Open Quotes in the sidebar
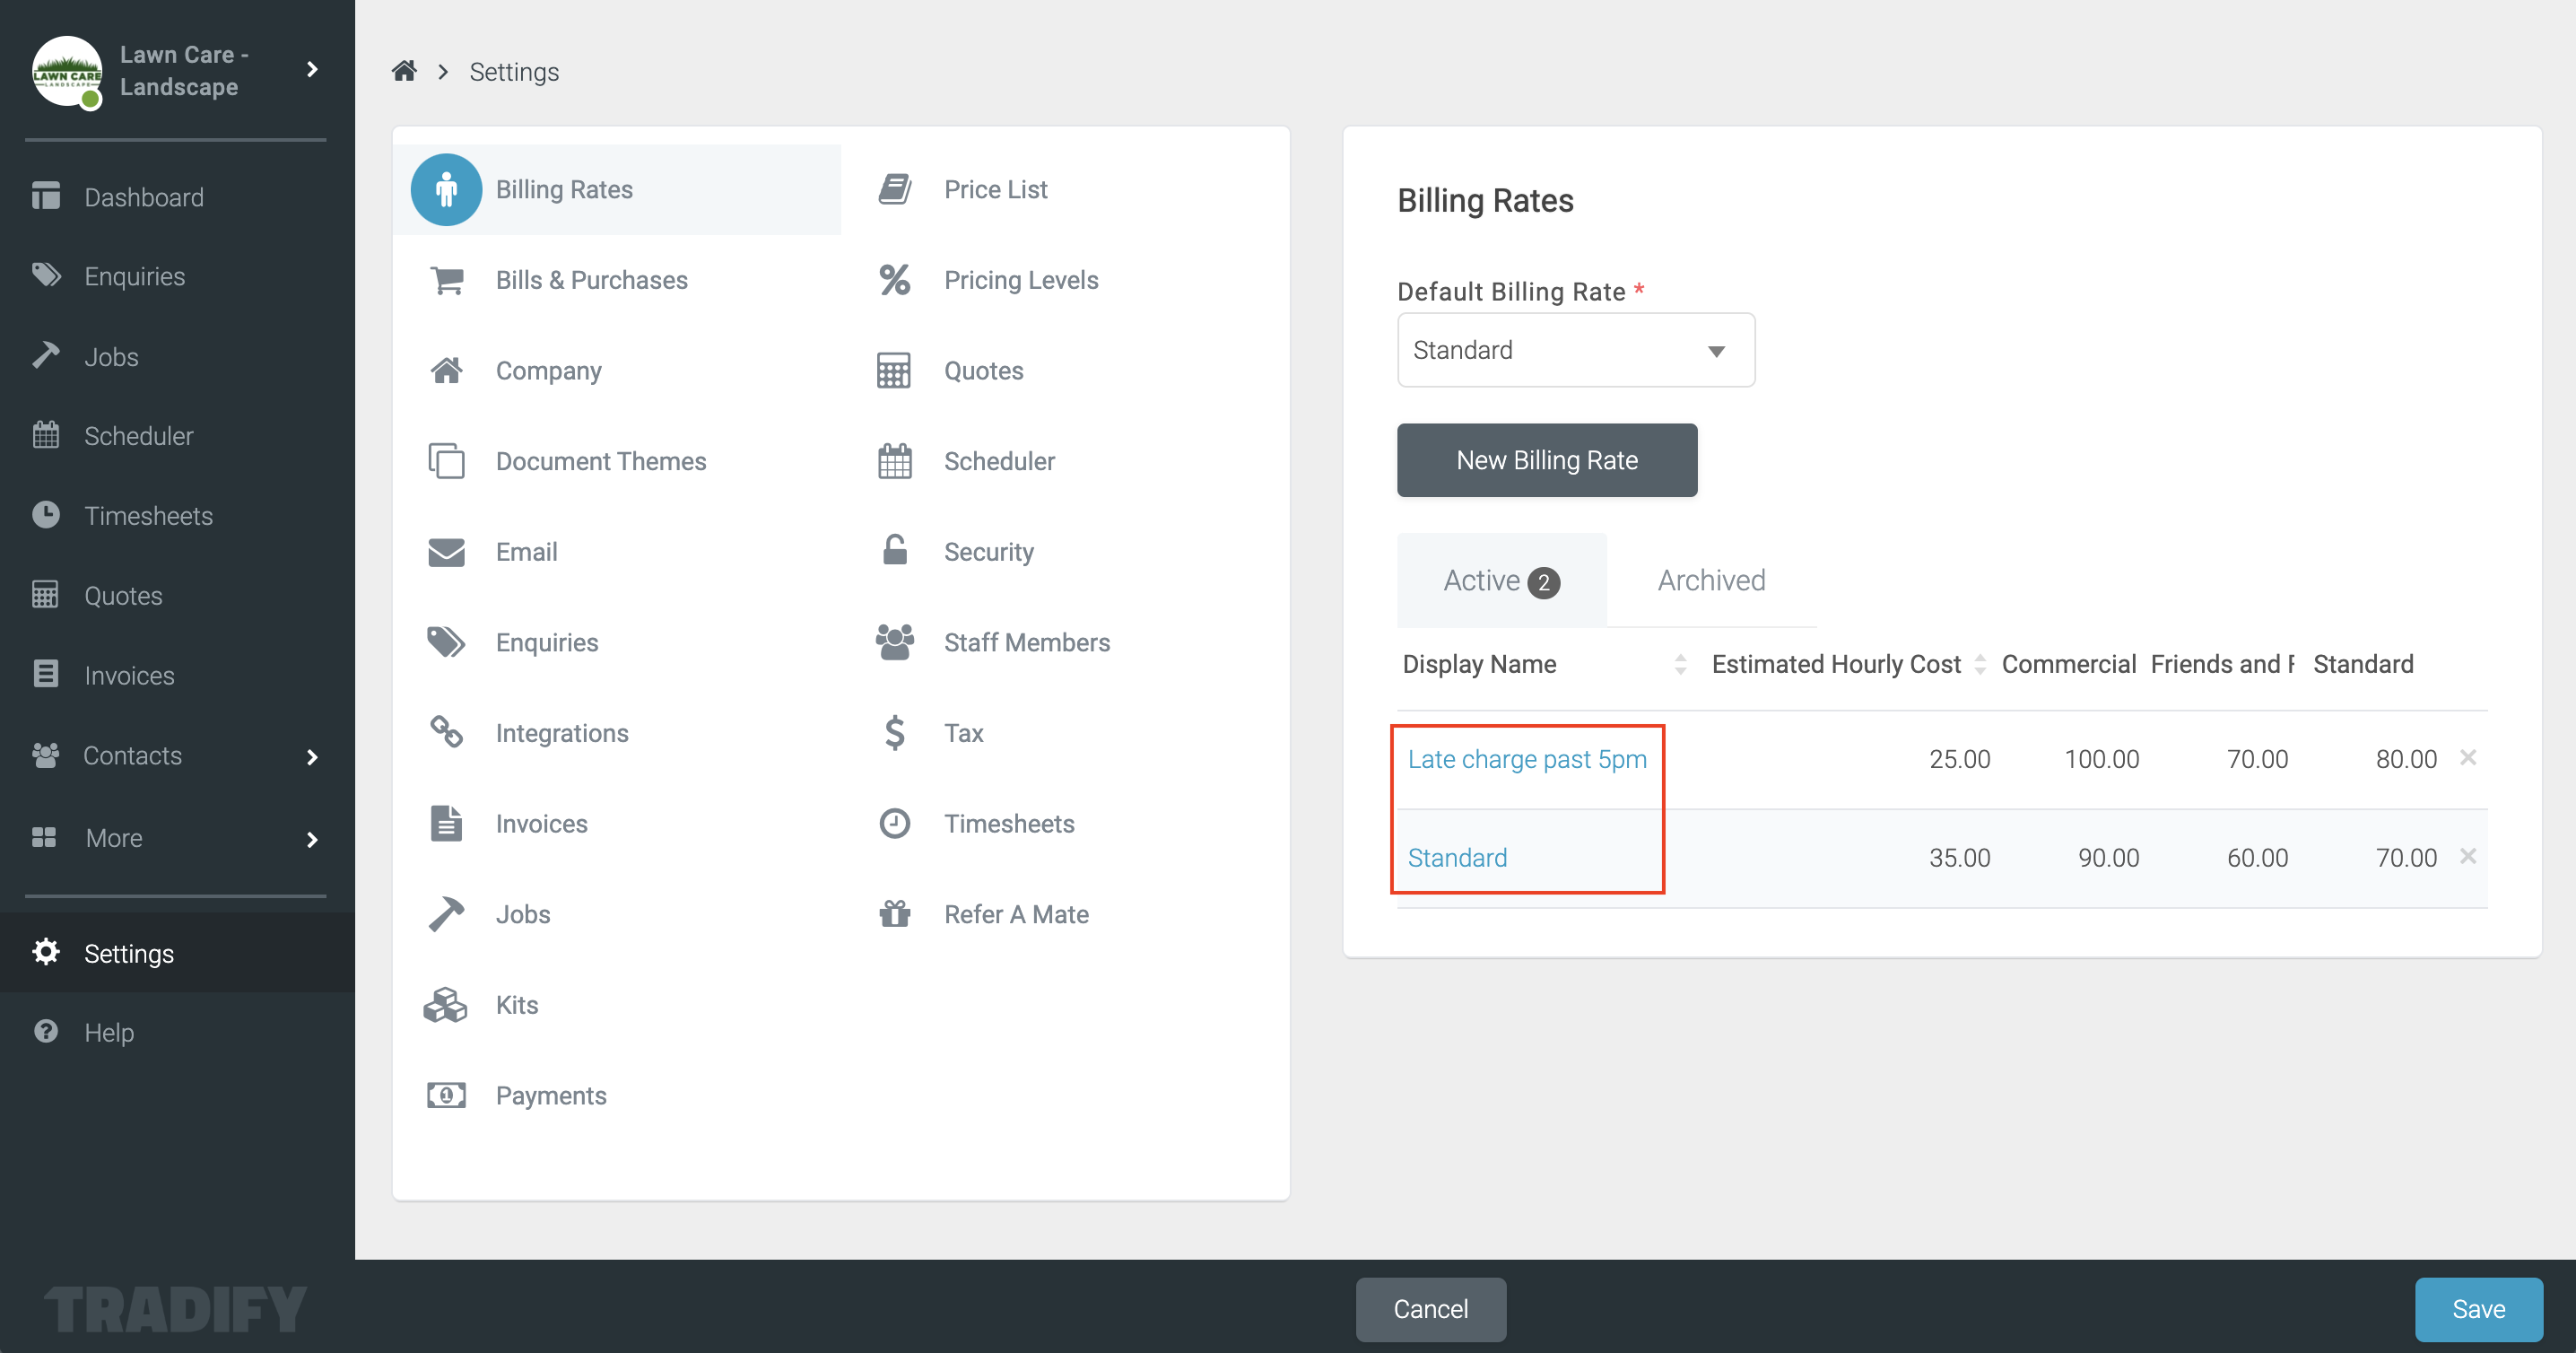The width and height of the screenshot is (2576, 1353). tap(123, 596)
